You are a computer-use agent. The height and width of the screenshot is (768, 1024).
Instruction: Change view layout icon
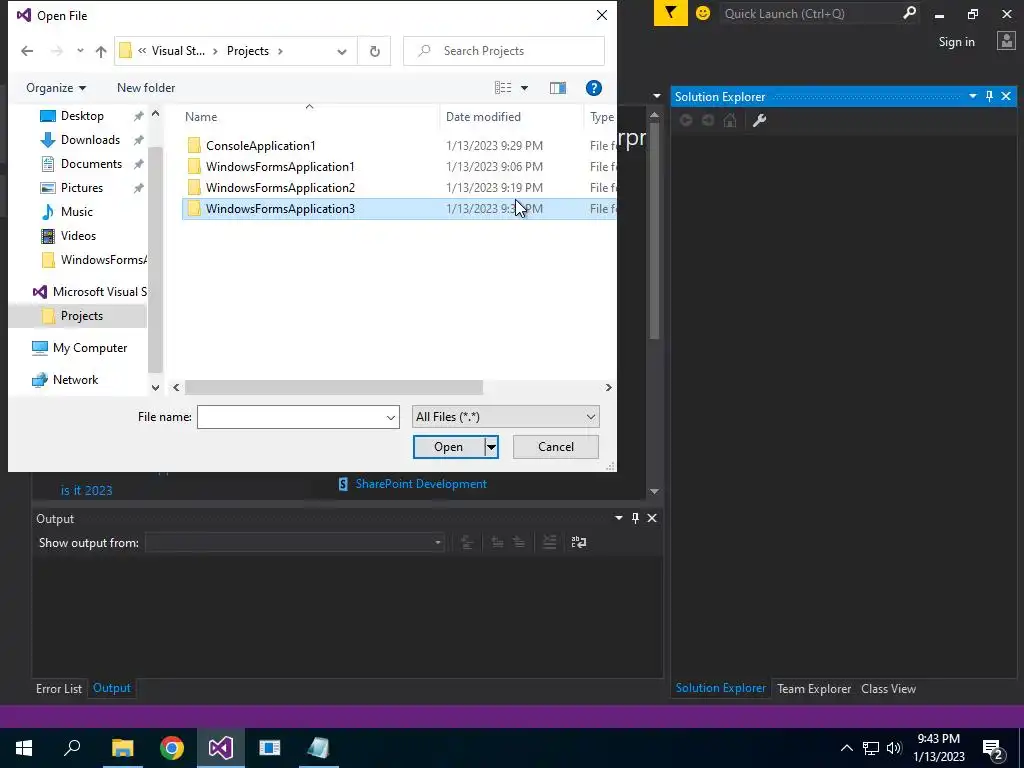pyautogui.click(x=503, y=88)
